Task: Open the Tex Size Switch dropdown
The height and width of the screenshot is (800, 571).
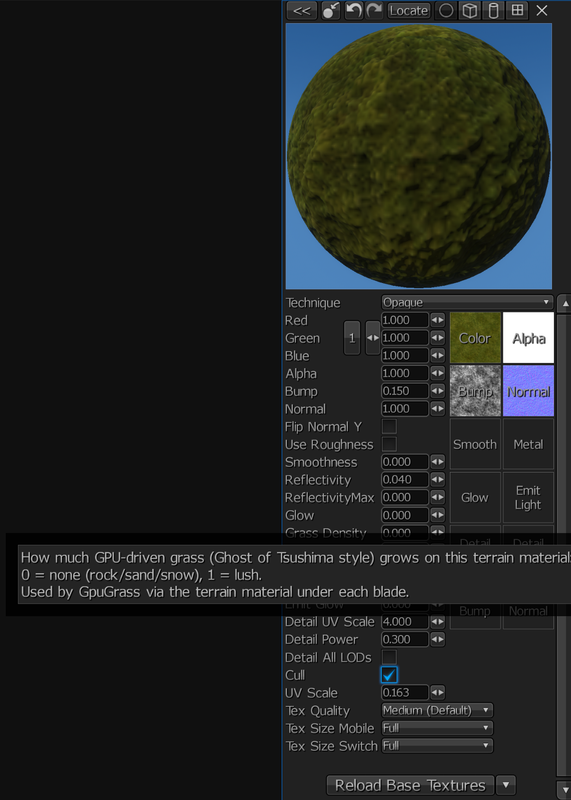Action: [437, 746]
